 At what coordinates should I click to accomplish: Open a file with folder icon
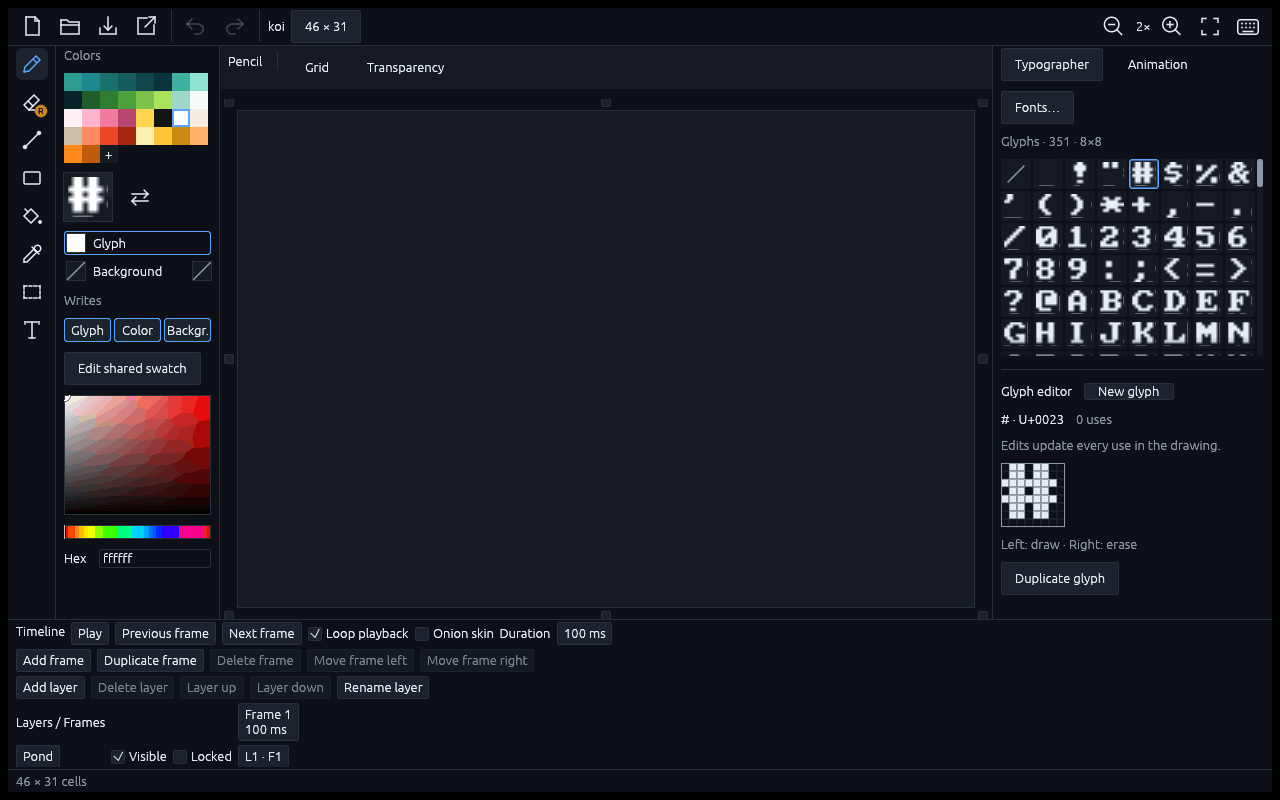(70, 26)
